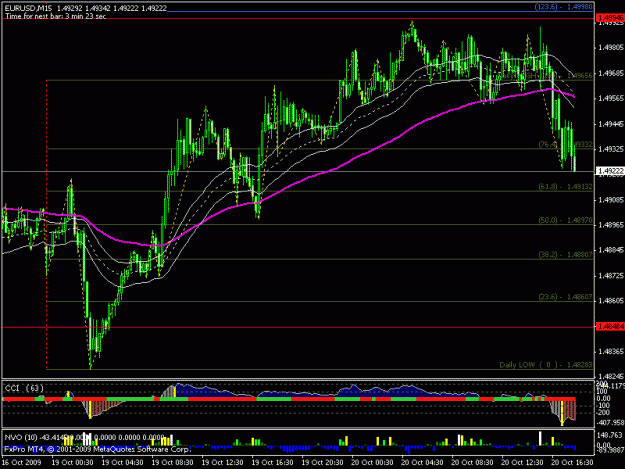Screen dimensions: 625x469
Task: Click the 148.763 NVO scale value
Action: (610, 435)
